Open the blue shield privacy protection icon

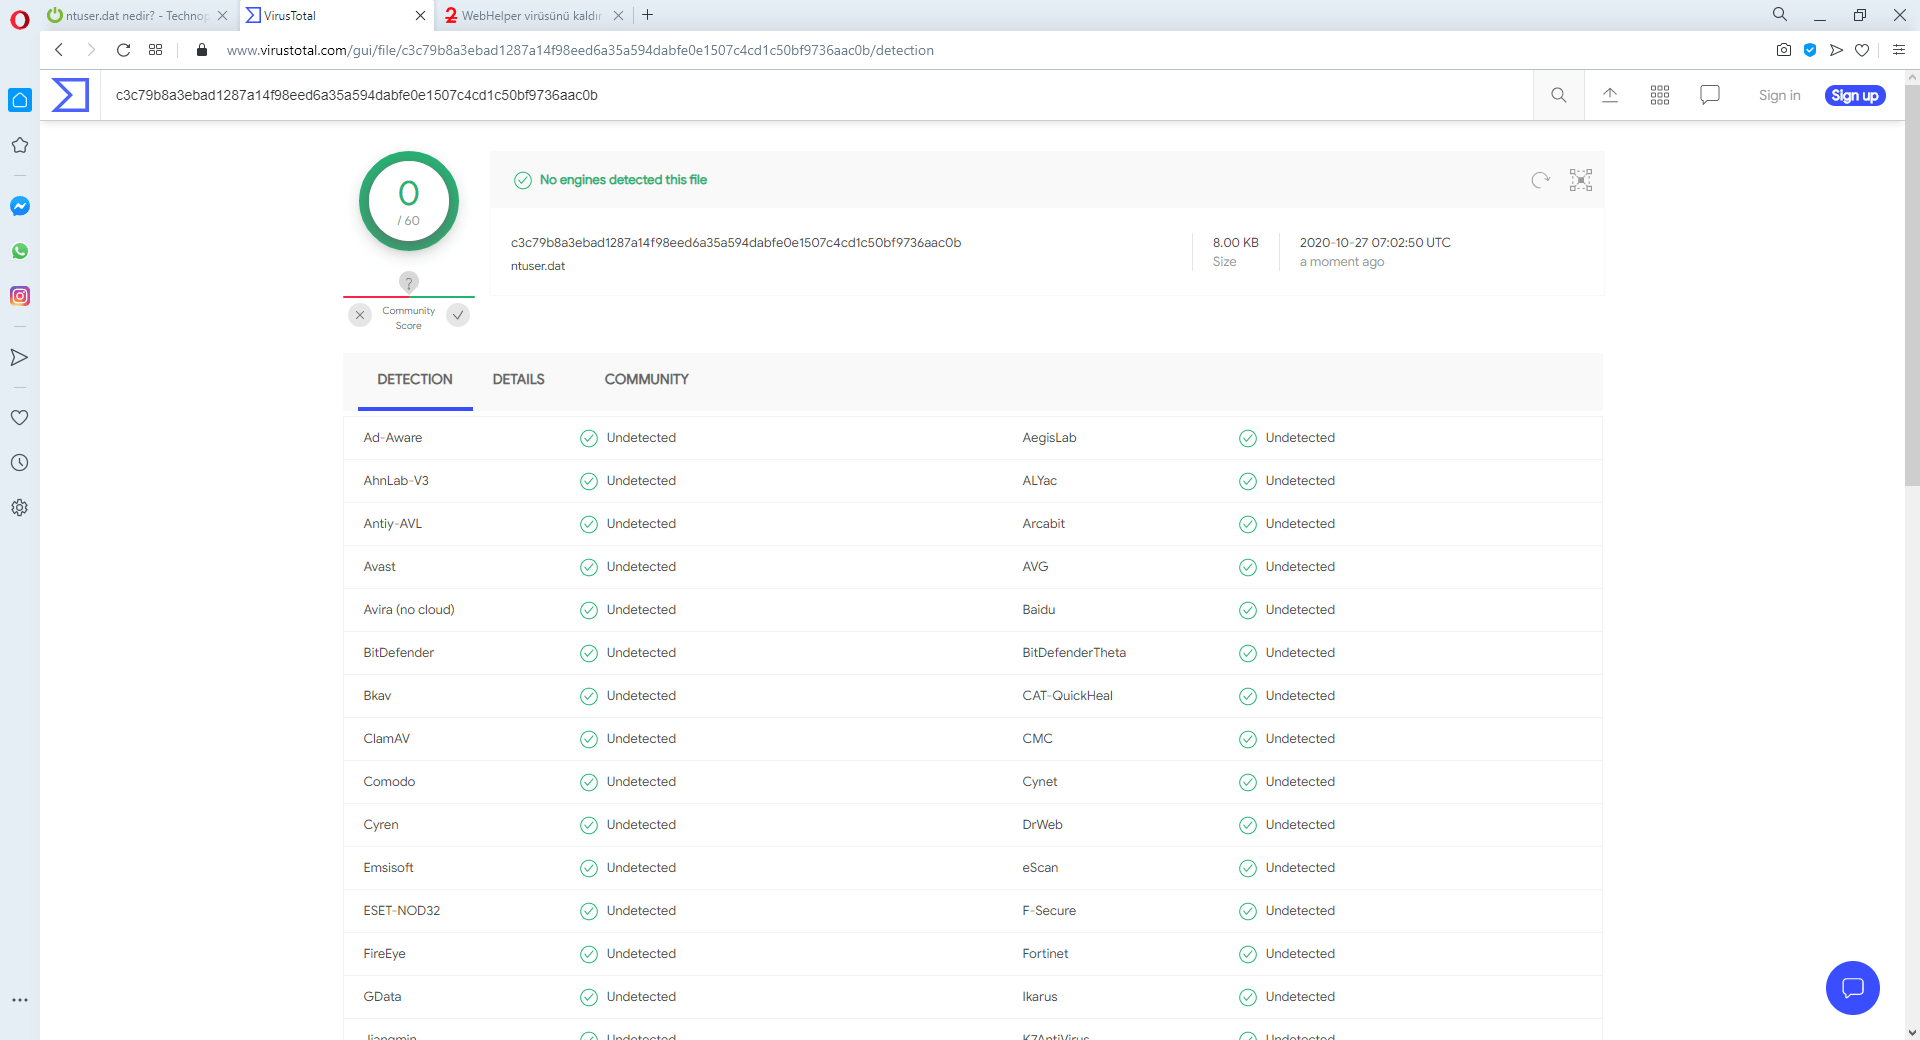point(1810,50)
